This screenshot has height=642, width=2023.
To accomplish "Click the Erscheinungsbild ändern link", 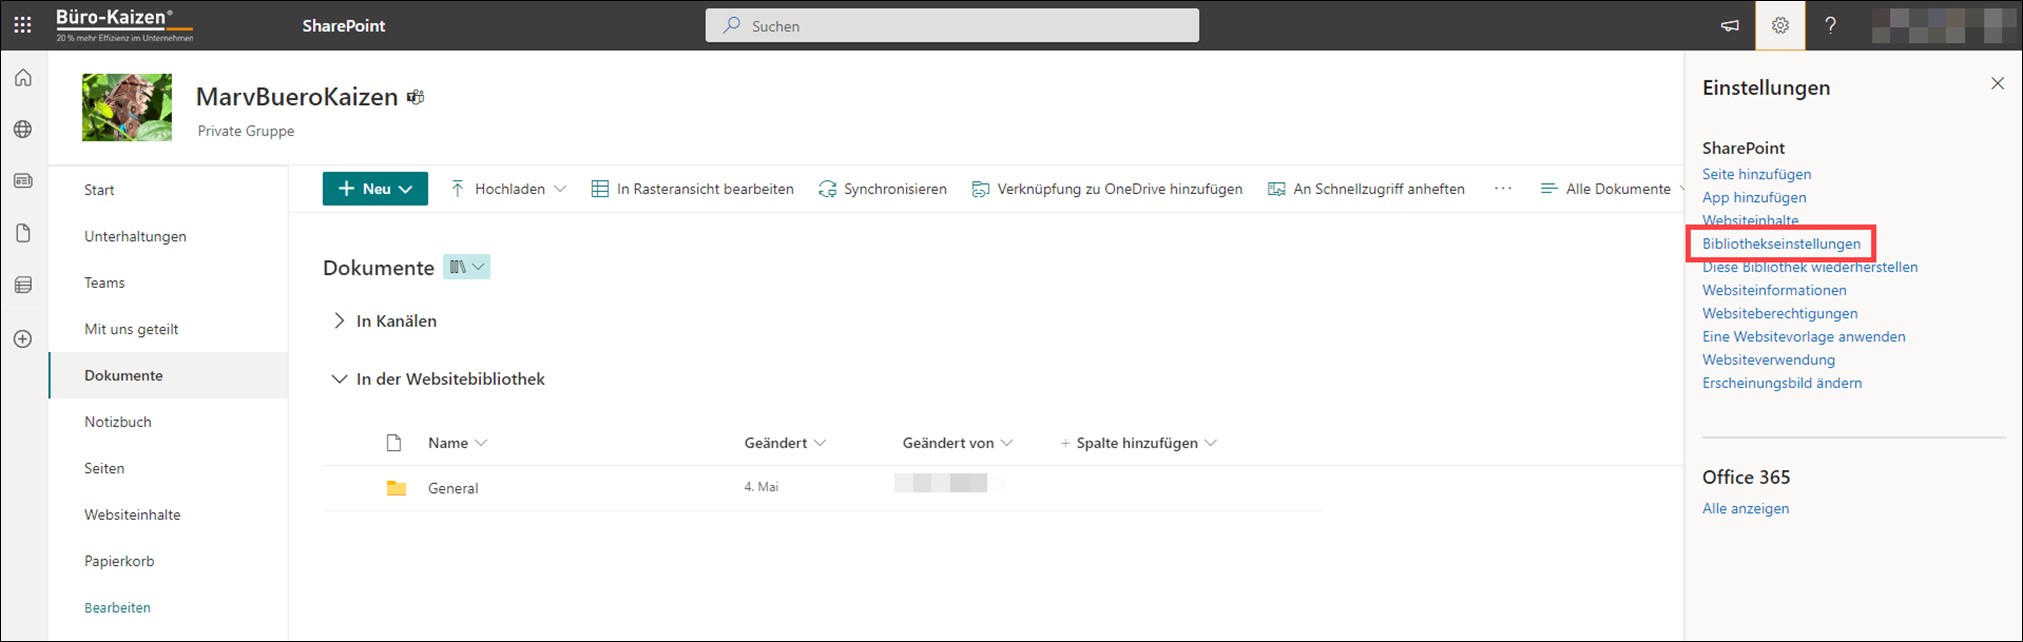I will pyautogui.click(x=1782, y=383).
